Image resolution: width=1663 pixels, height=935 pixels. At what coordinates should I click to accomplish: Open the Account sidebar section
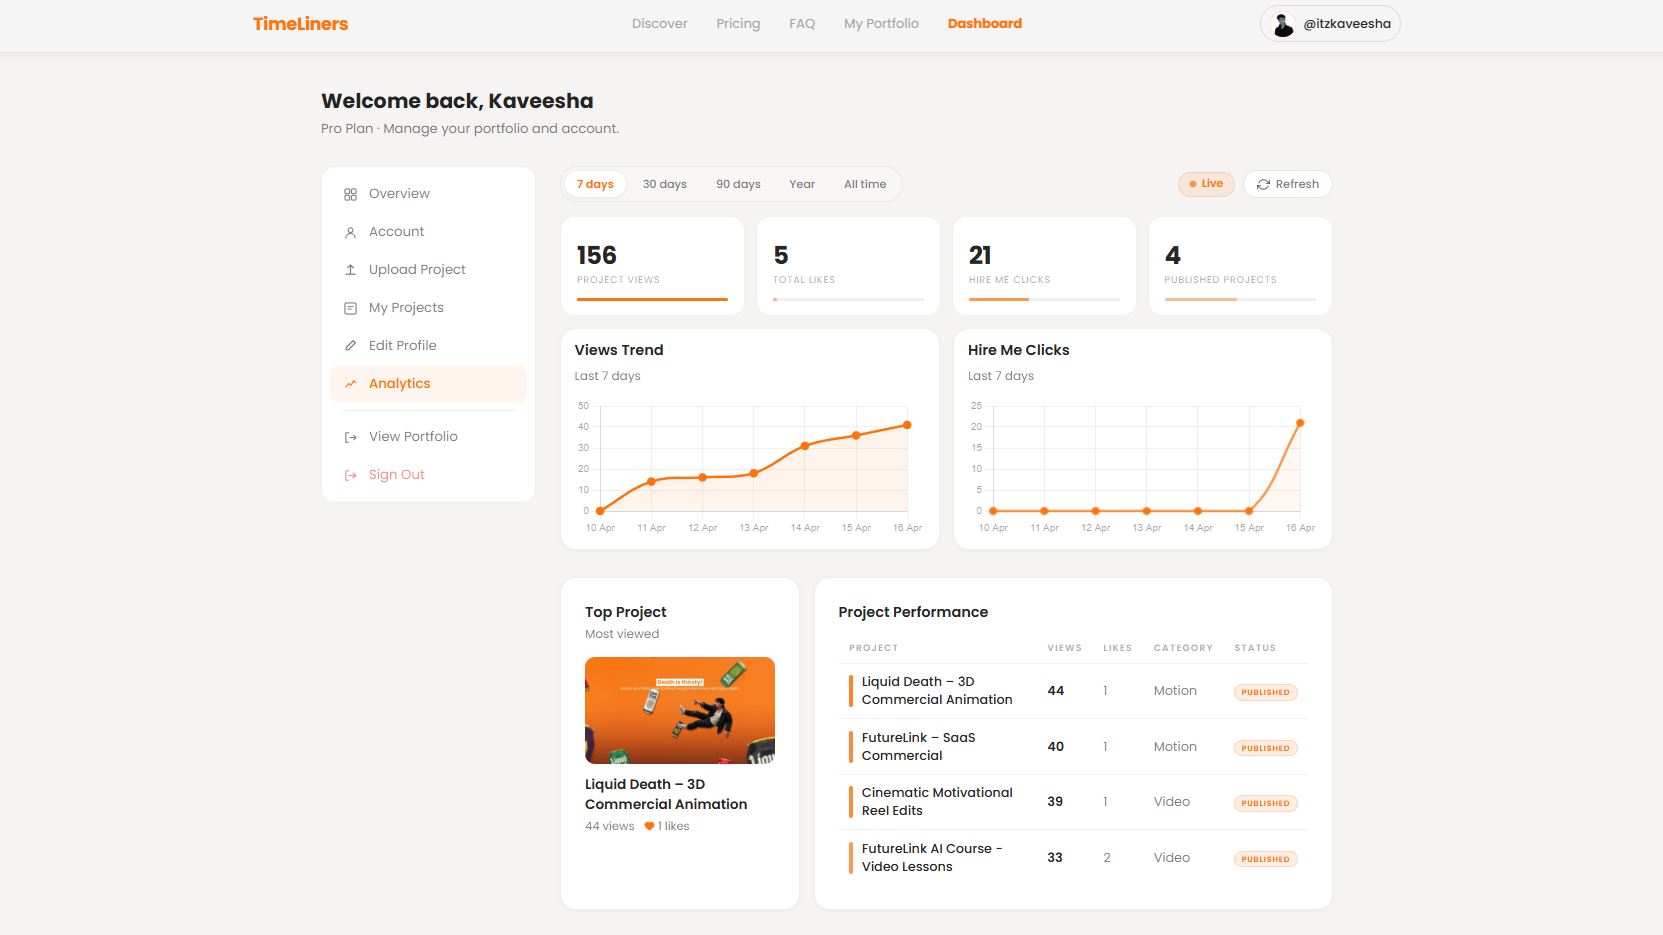428,232
